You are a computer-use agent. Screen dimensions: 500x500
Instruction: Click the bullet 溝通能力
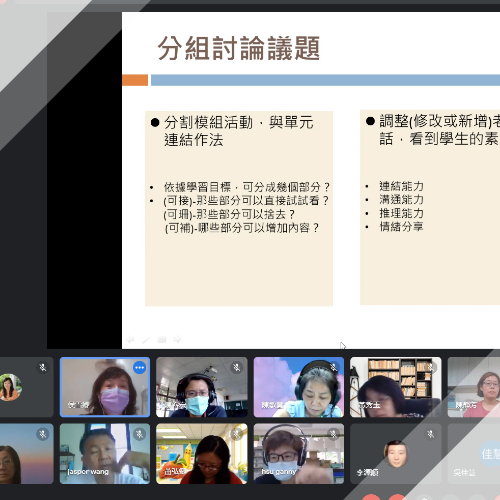(x=401, y=200)
